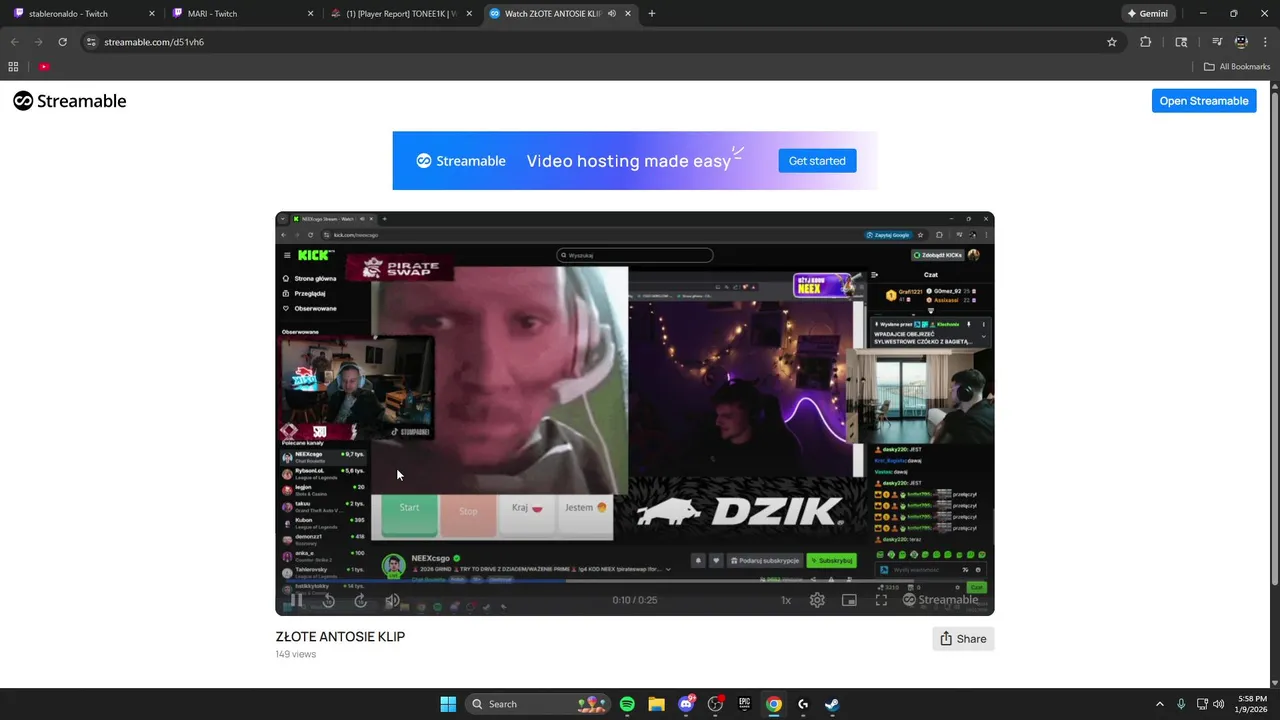This screenshot has height=720, width=1280.
Task: Click the Gemini button
Action: pos(1148,14)
